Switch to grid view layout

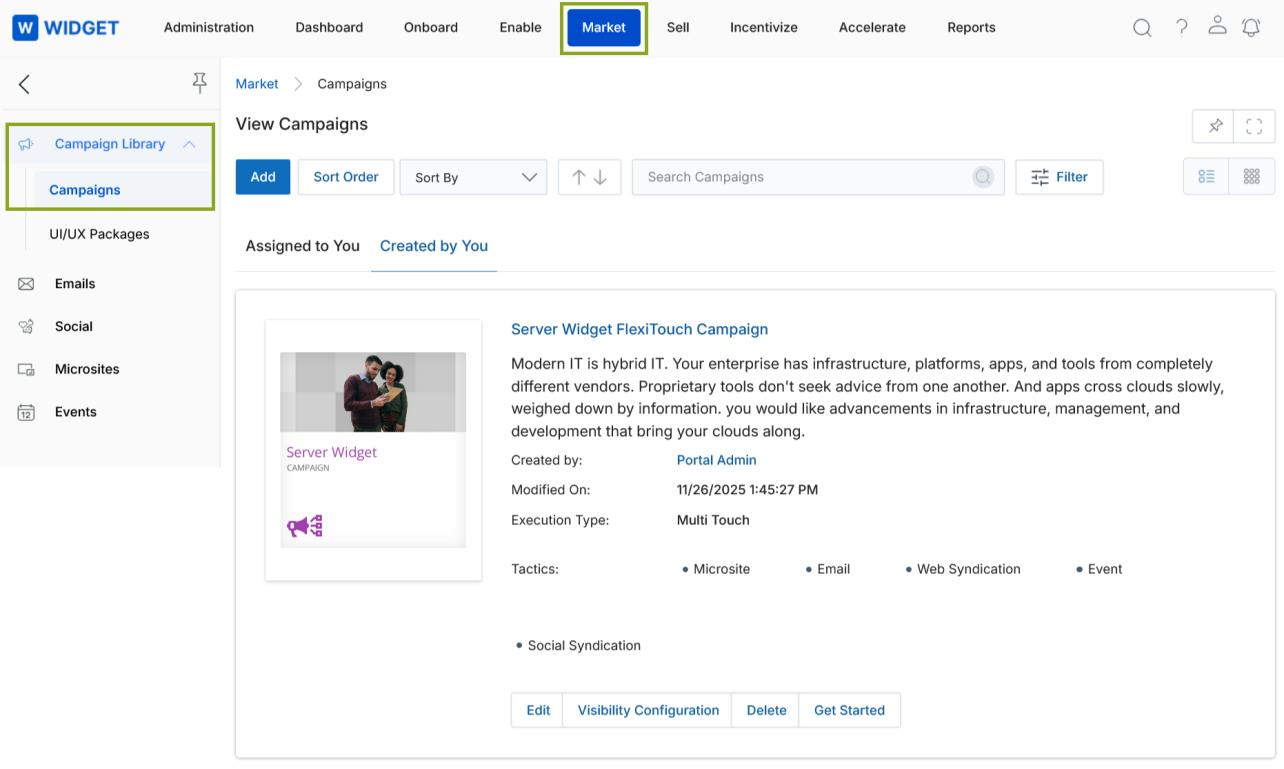(x=1252, y=176)
